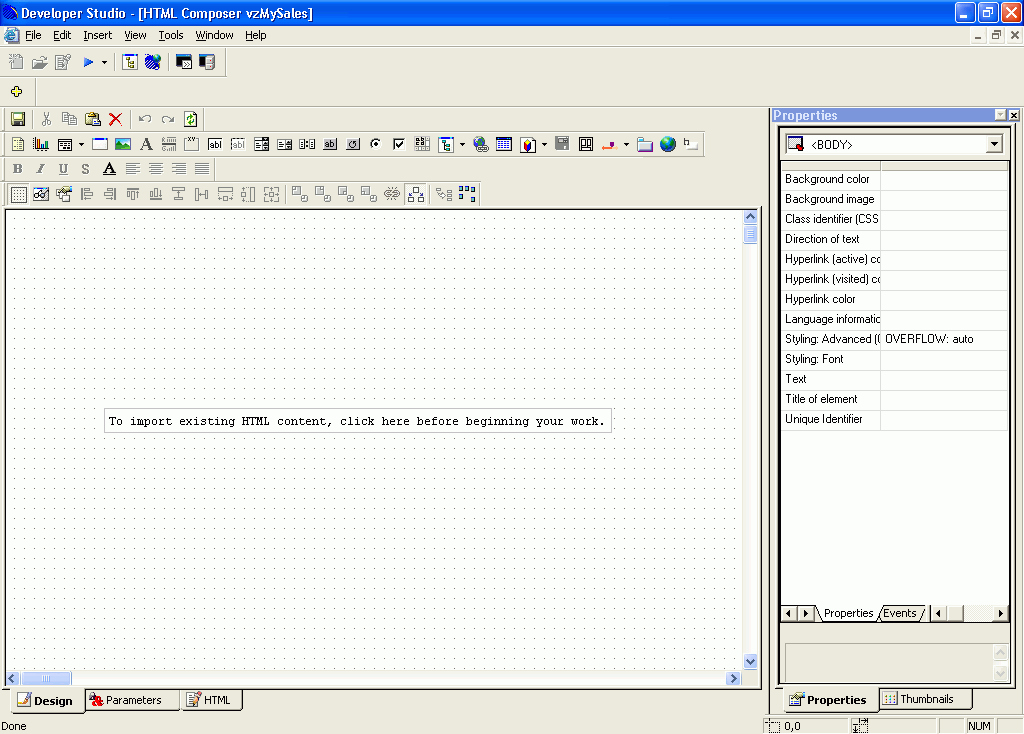The height and width of the screenshot is (734, 1024).
Task: Click the Background color value field
Action: pos(944,179)
